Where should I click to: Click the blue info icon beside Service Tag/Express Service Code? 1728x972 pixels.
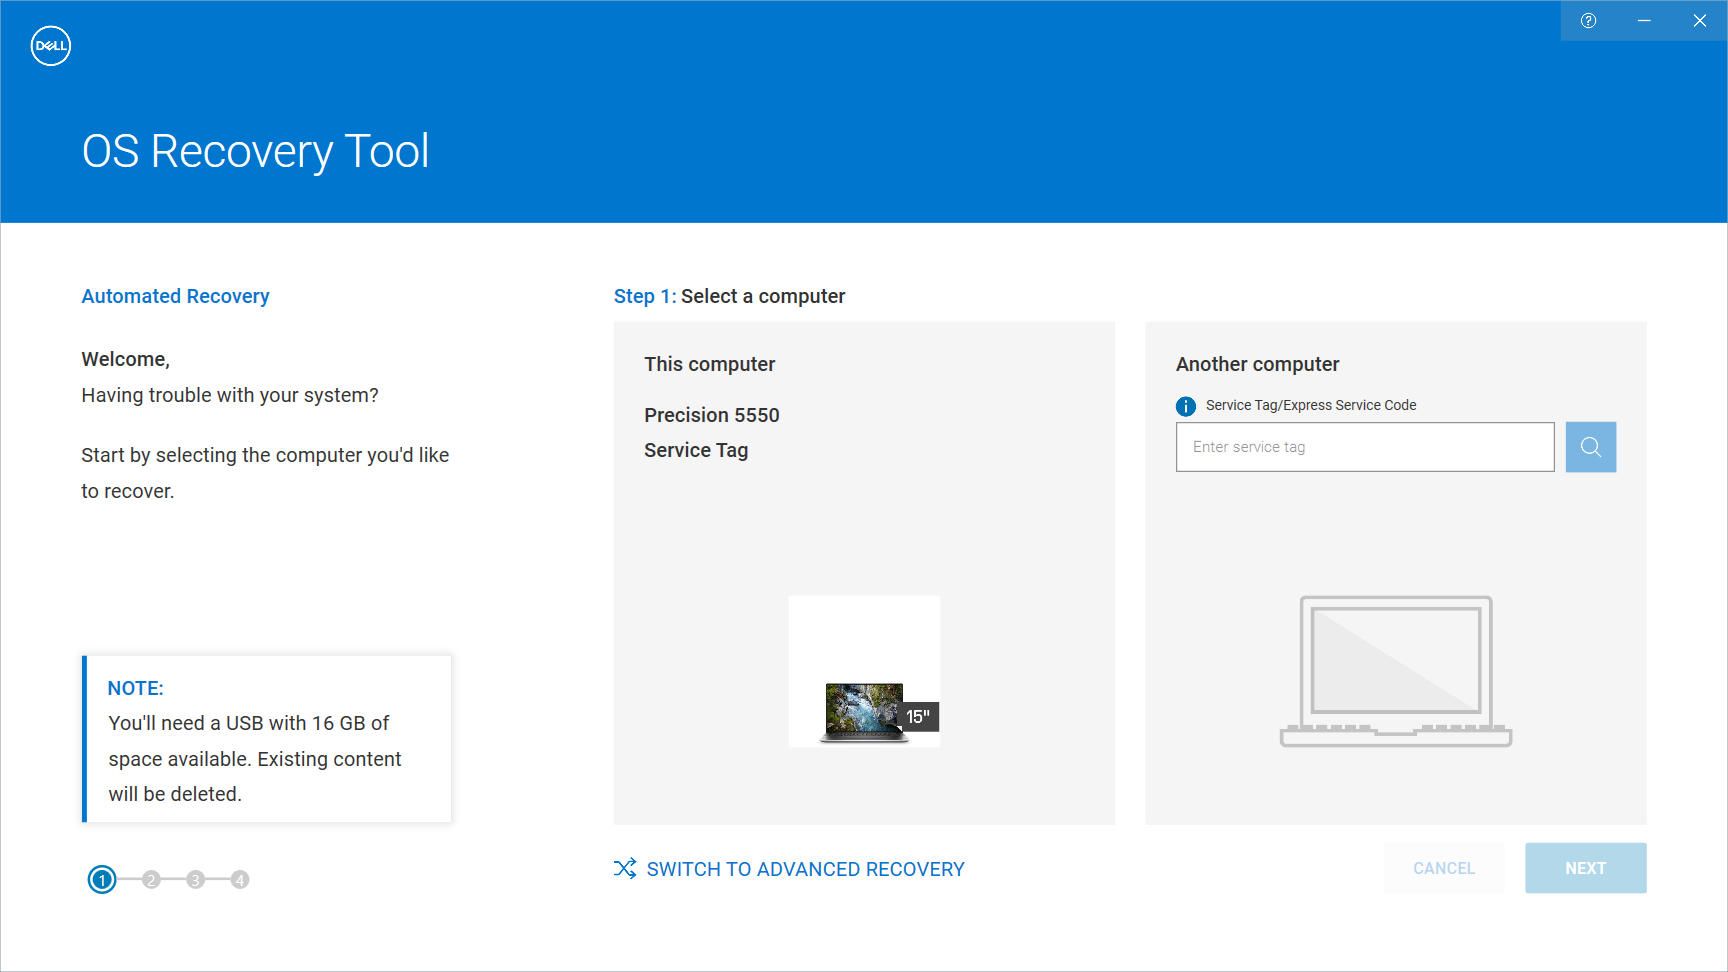[1184, 406]
